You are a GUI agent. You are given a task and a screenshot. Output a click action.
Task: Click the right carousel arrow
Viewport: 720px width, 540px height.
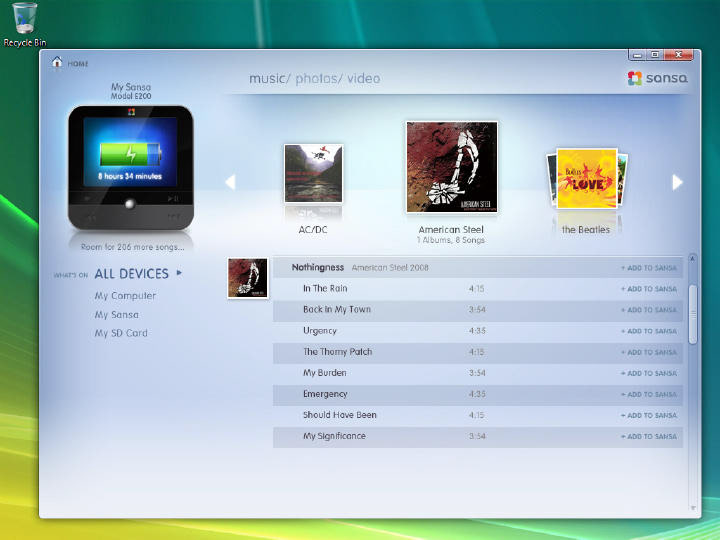coord(677,182)
